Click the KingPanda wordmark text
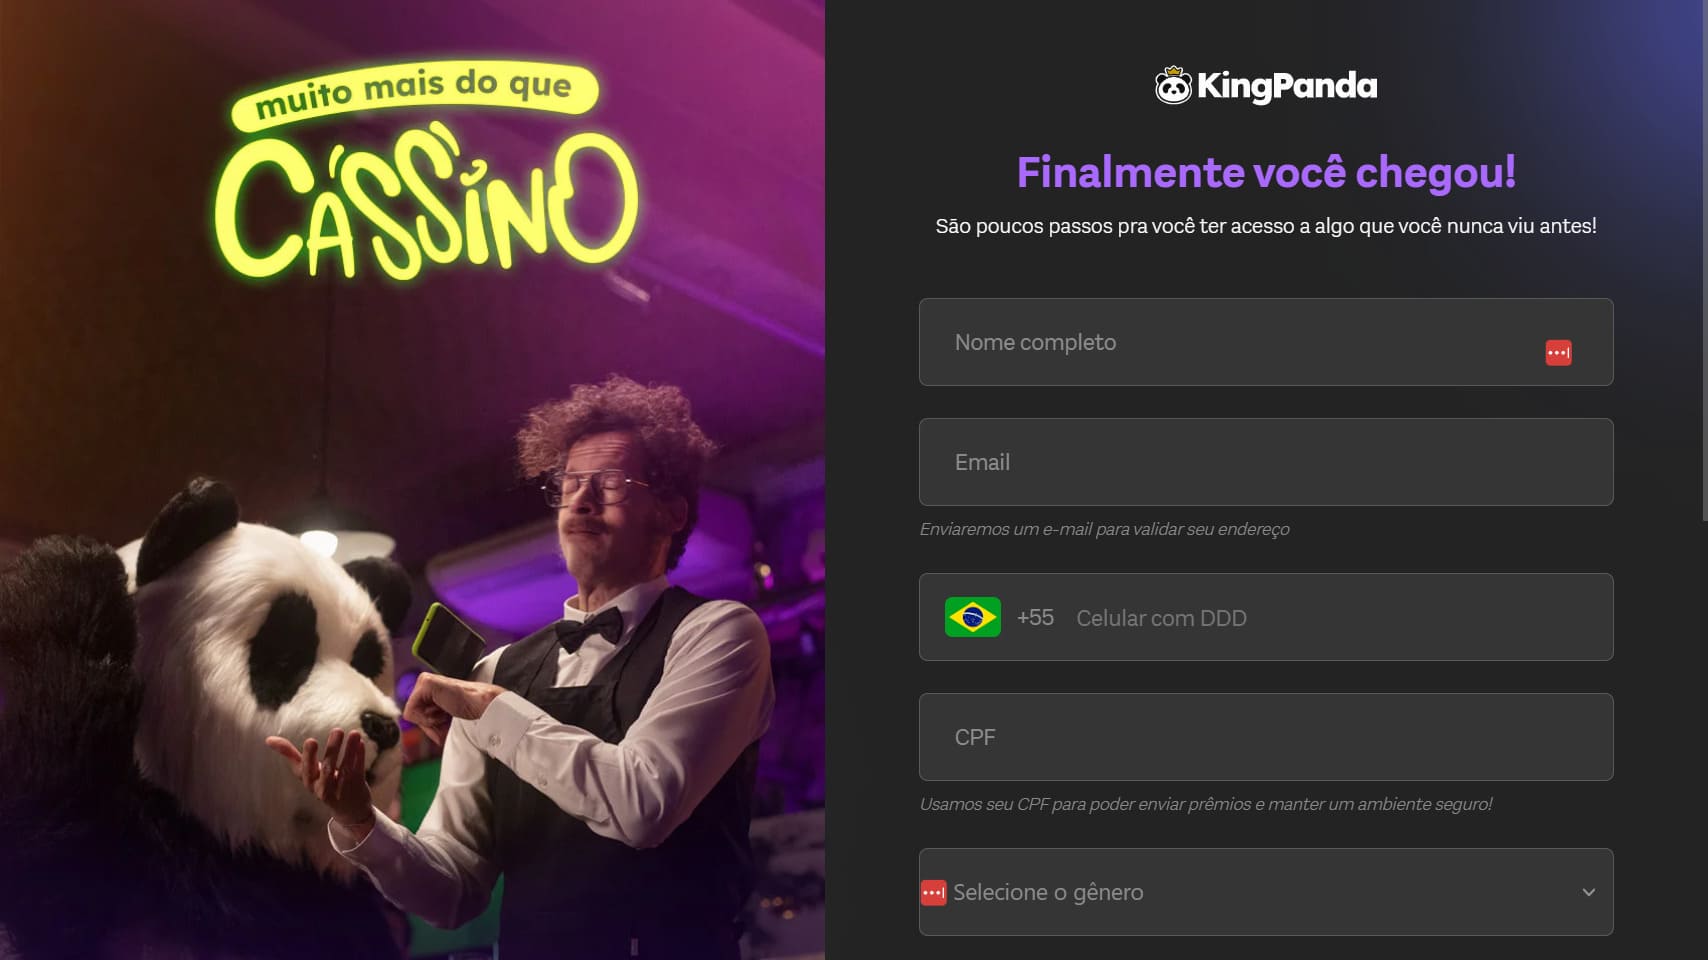 pos(1287,86)
